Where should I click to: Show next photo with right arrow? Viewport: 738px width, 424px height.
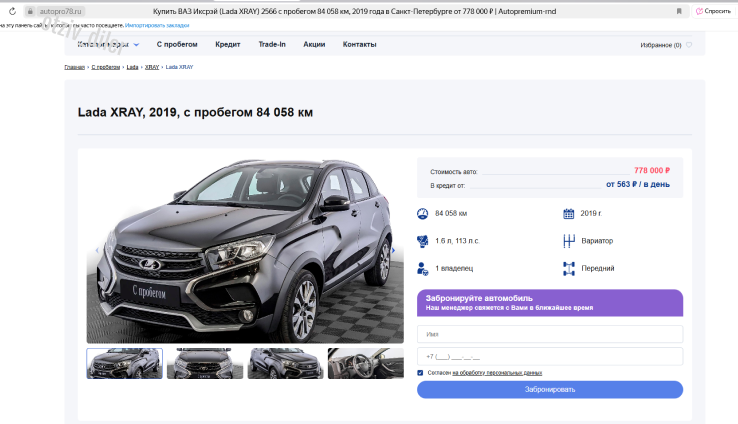coord(393,250)
